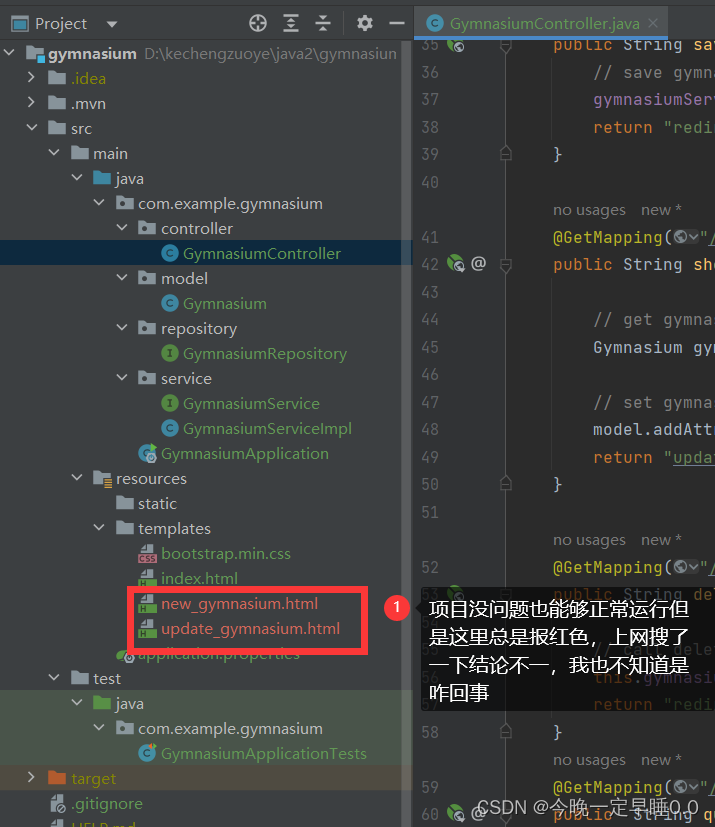The image size is (715, 827).
Task: Click the GymnasiumController class icon
Action: [169, 254]
